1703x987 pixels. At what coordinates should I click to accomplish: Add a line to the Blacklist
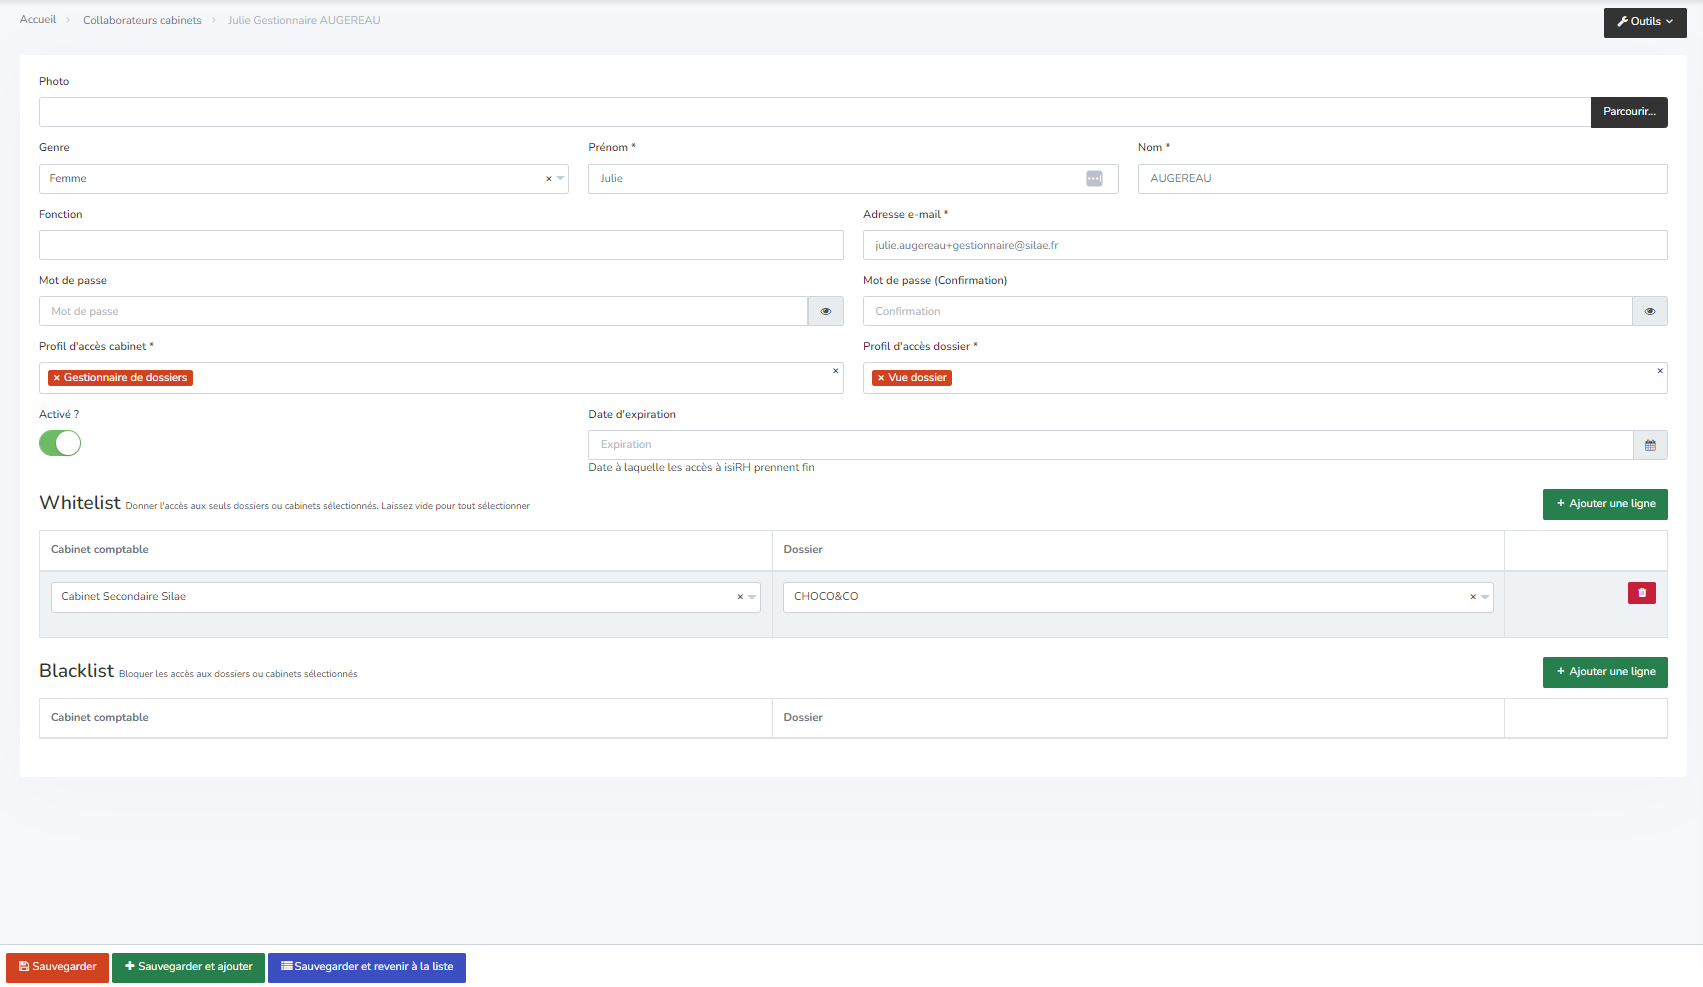tap(1604, 672)
